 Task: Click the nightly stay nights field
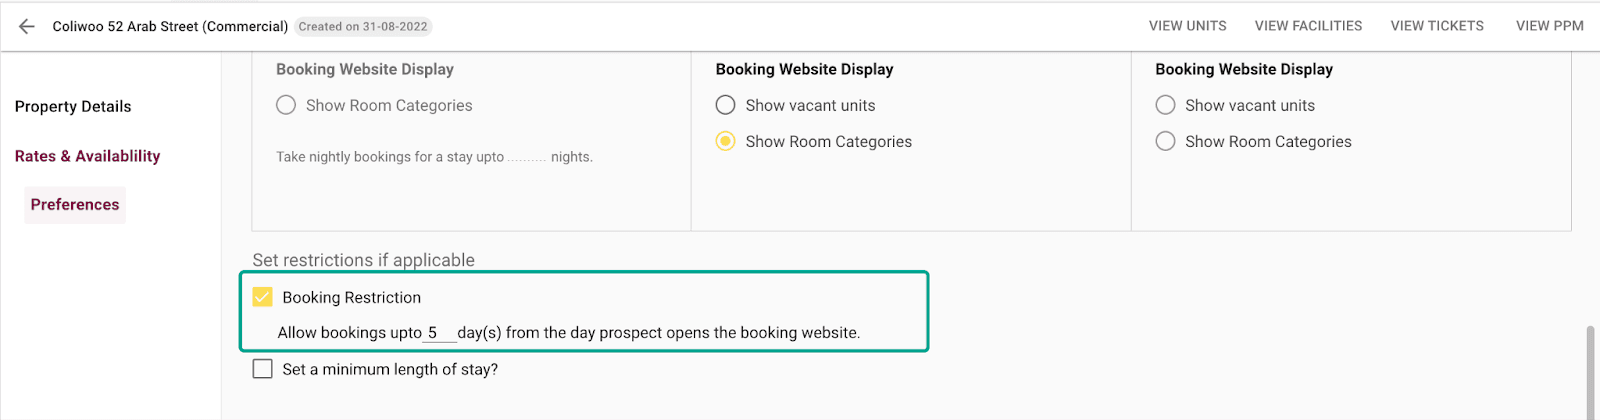pos(527,157)
